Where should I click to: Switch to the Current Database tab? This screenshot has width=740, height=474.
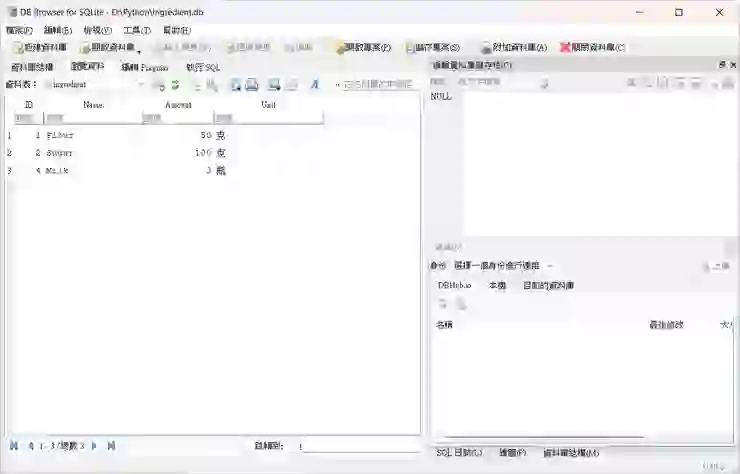[548, 285]
